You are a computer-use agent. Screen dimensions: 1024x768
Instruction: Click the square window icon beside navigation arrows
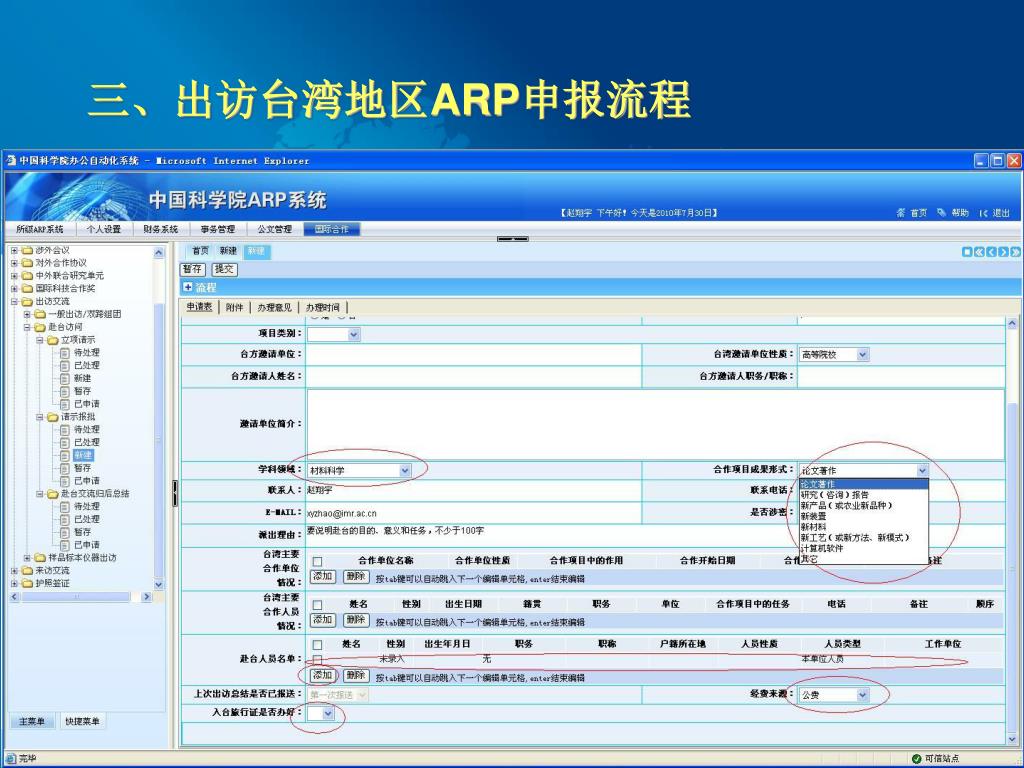click(967, 251)
